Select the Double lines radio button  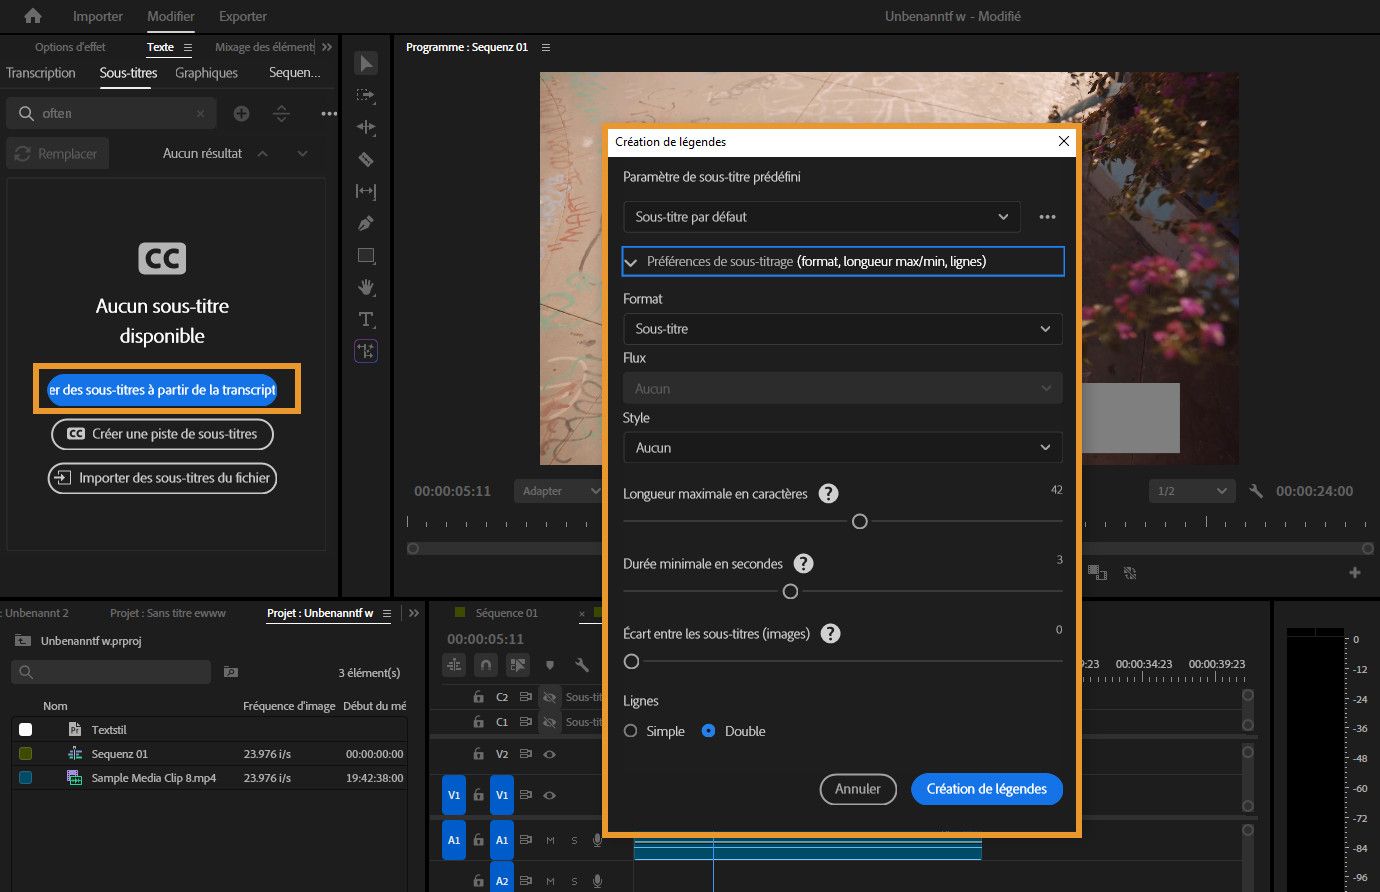coord(709,731)
